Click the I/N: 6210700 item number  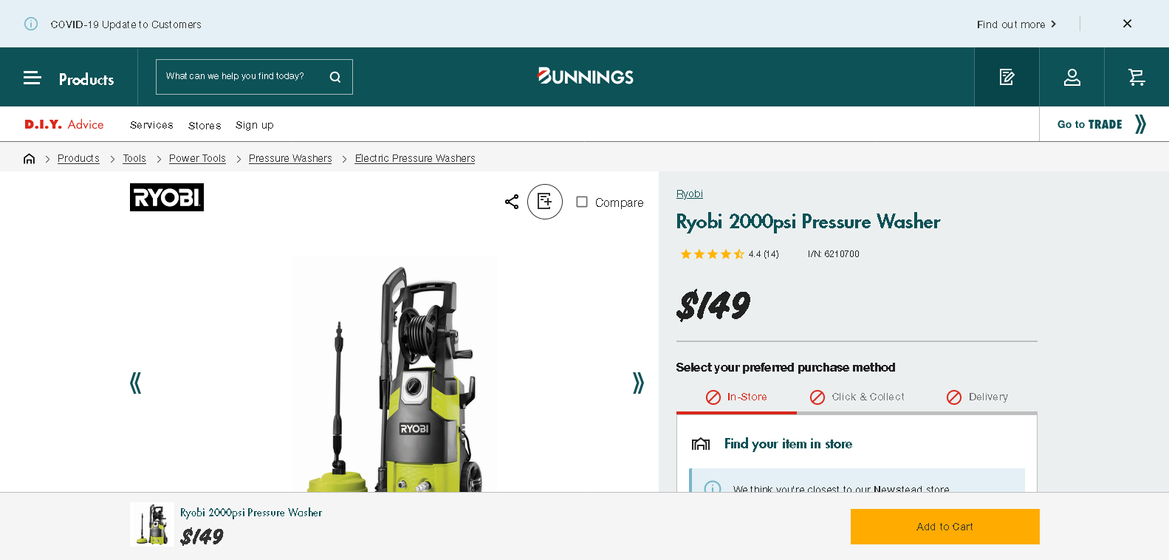(x=834, y=254)
